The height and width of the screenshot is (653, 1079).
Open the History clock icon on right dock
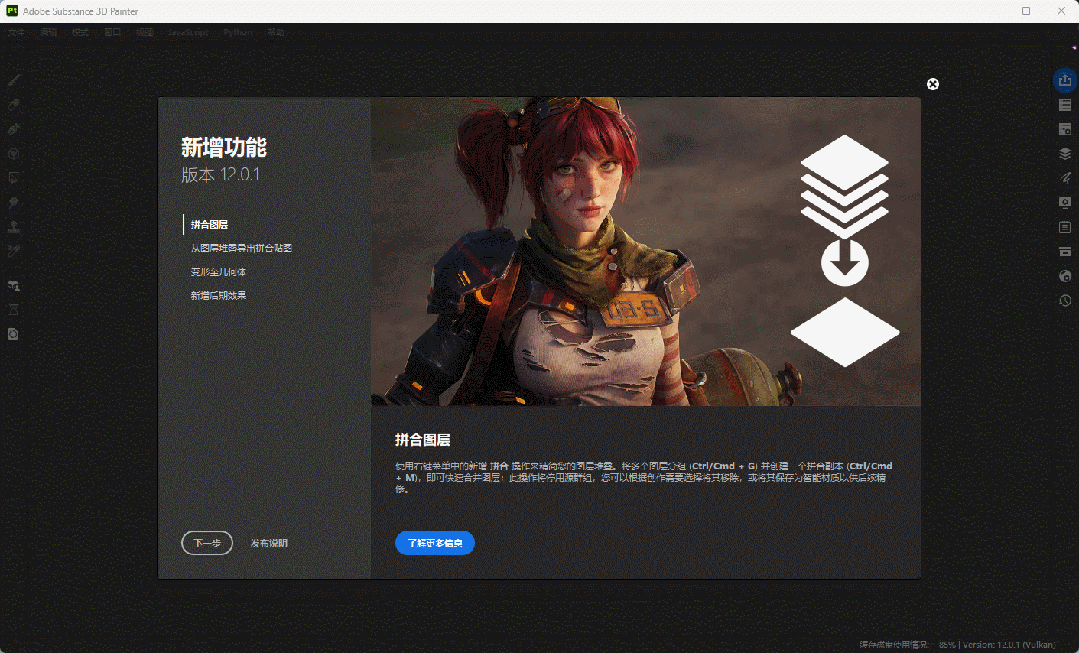click(1065, 301)
